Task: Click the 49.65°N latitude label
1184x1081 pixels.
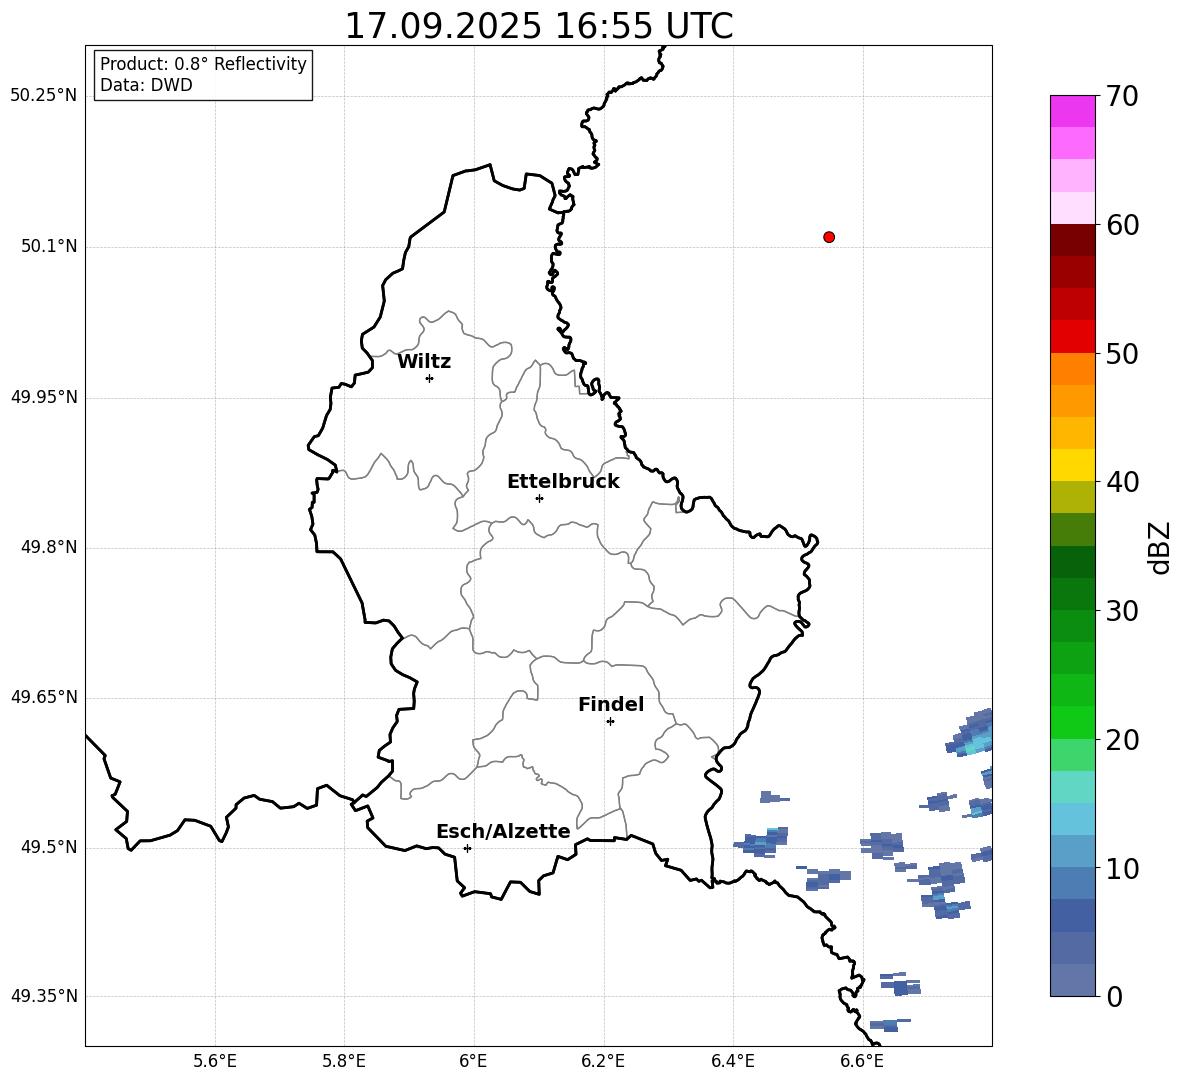Action: click(x=44, y=697)
